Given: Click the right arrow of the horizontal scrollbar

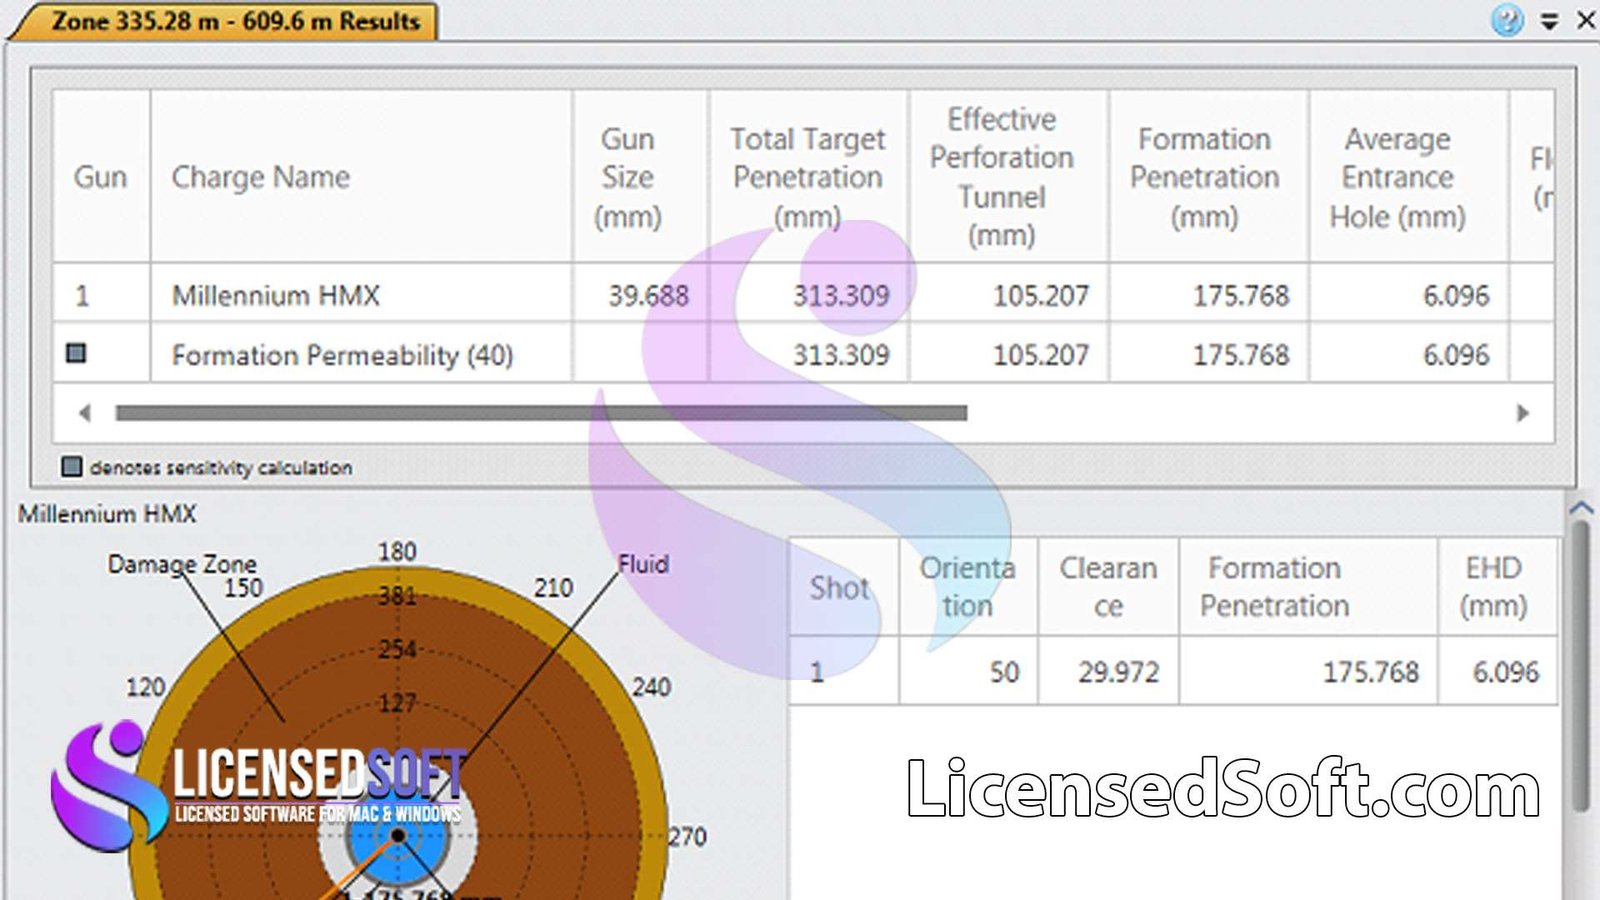Looking at the screenshot, I should [1523, 411].
